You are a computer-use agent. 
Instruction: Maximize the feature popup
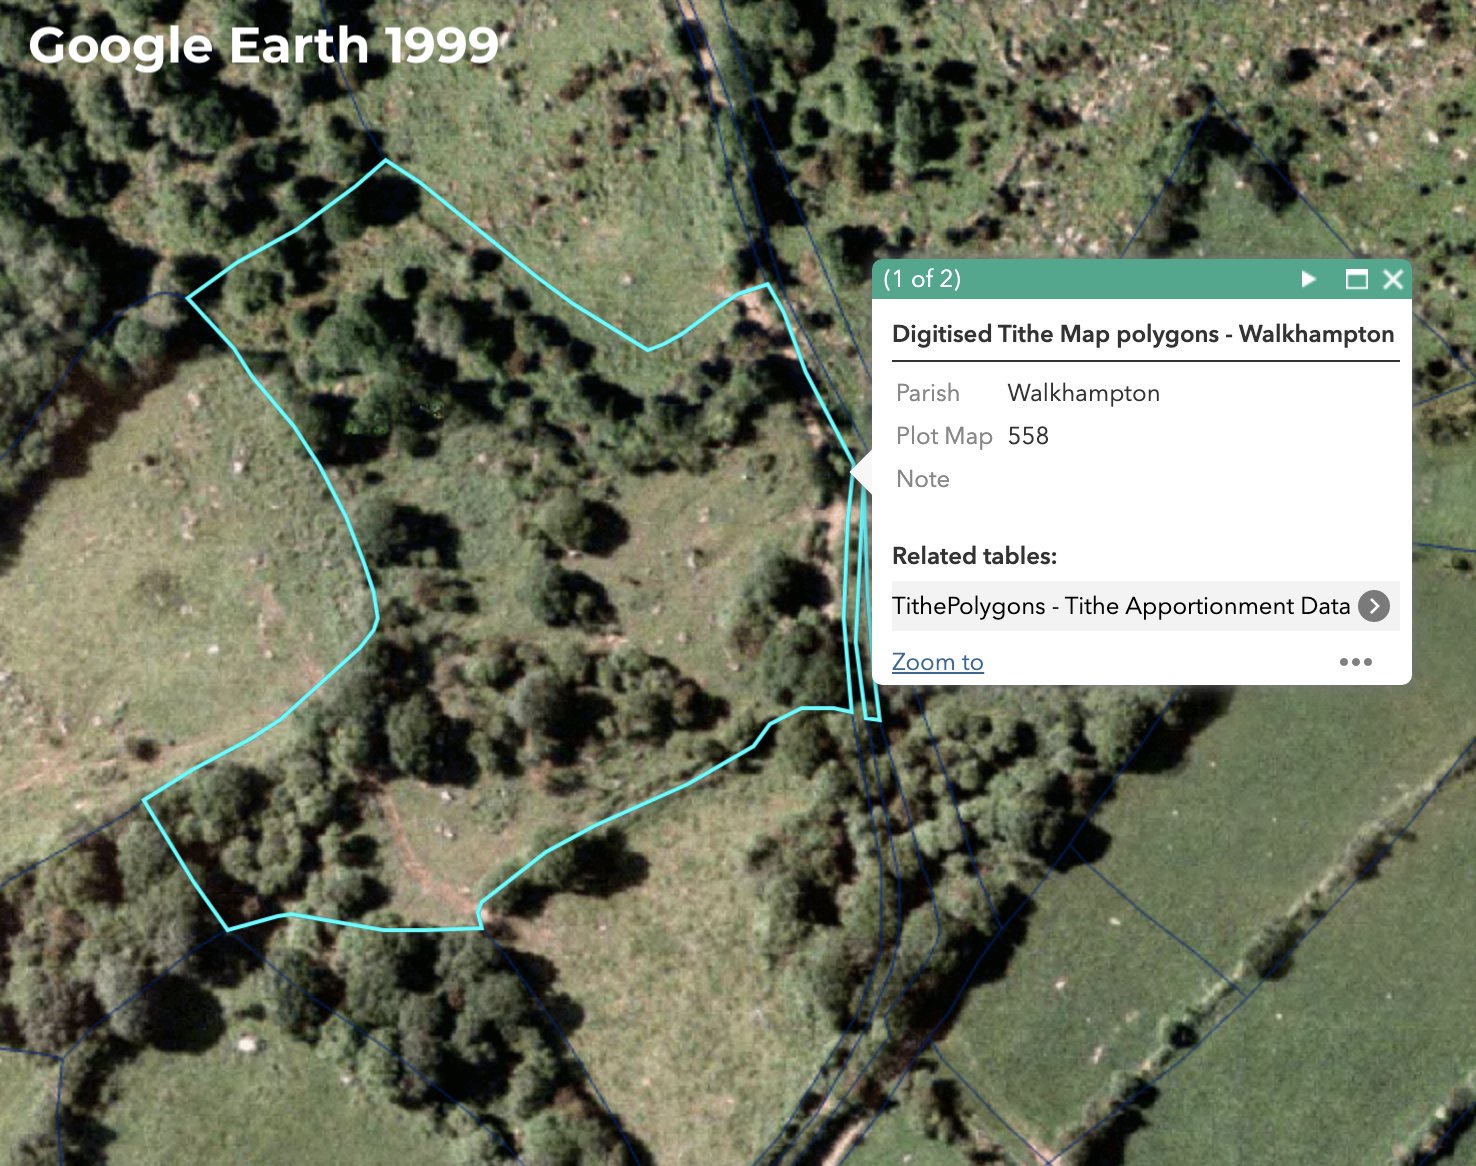pos(1356,279)
